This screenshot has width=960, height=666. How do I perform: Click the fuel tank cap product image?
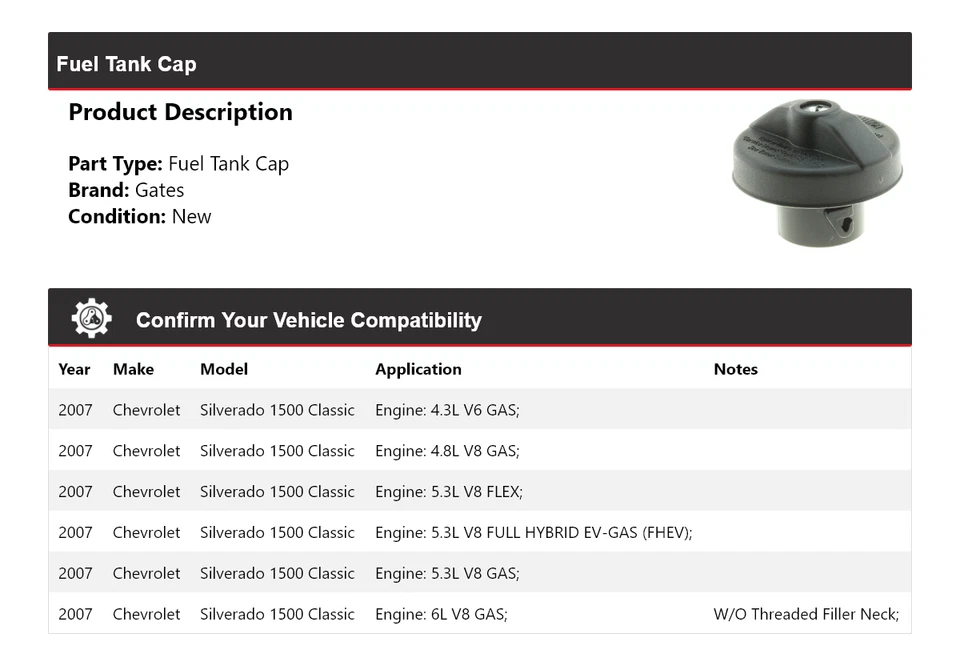tap(817, 172)
